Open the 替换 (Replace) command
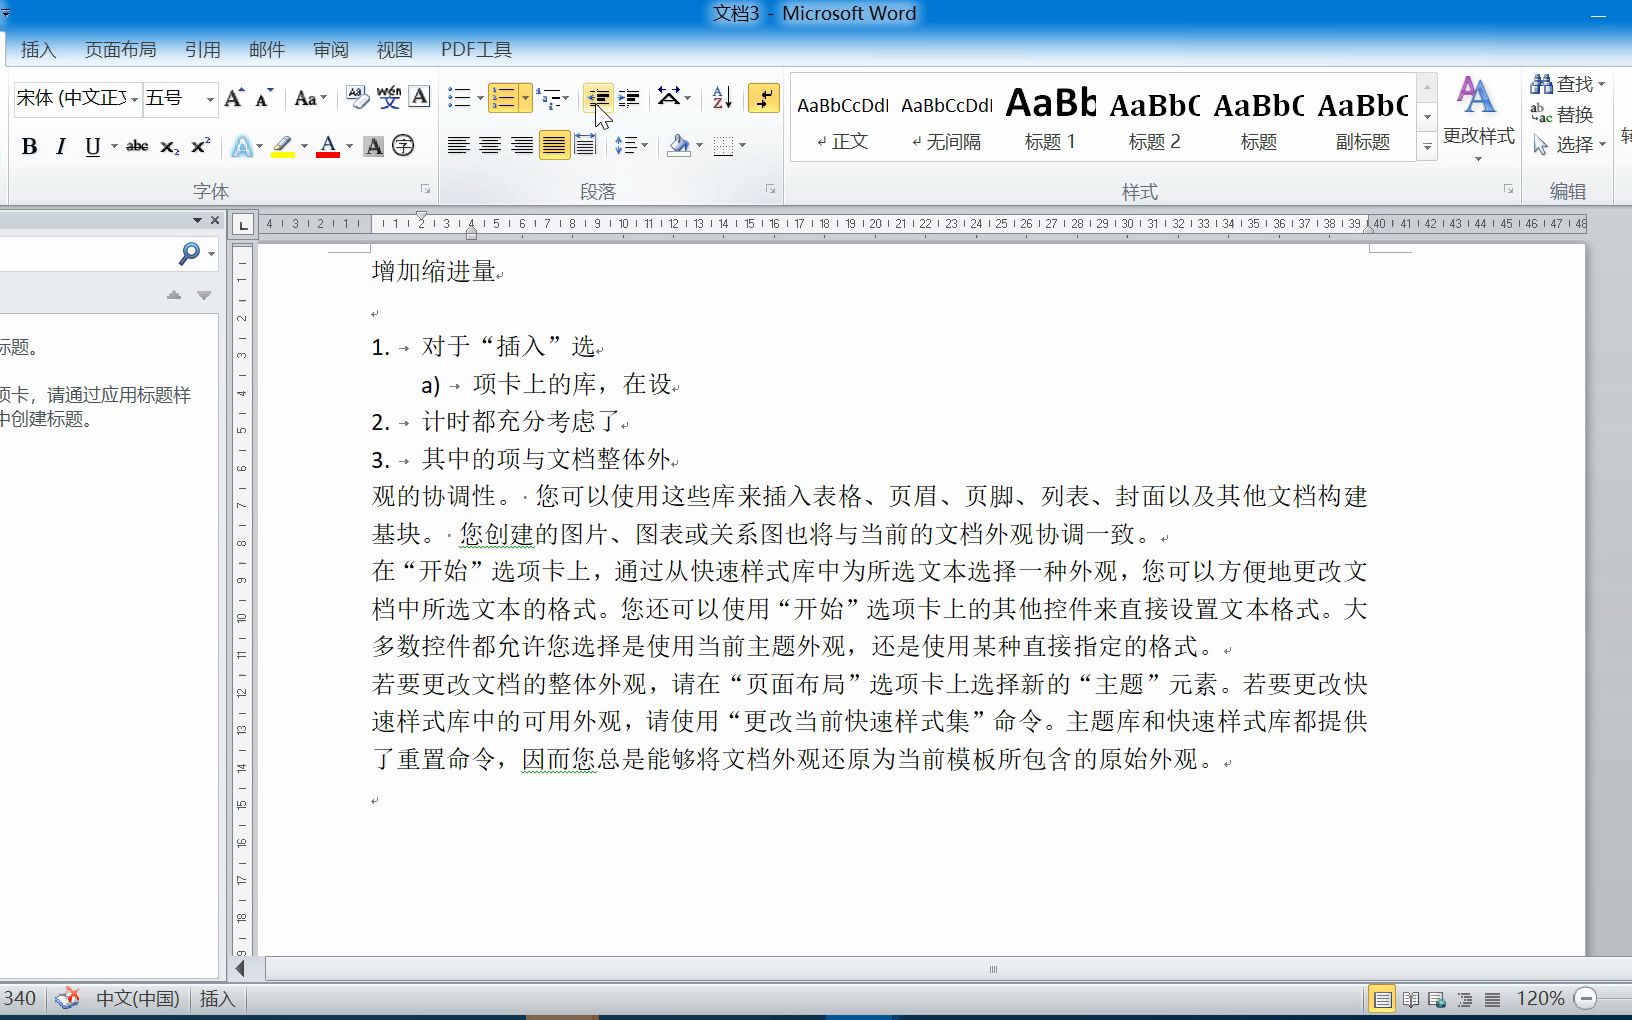Screen dimensions: 1632x1020 pos(1570,115)
